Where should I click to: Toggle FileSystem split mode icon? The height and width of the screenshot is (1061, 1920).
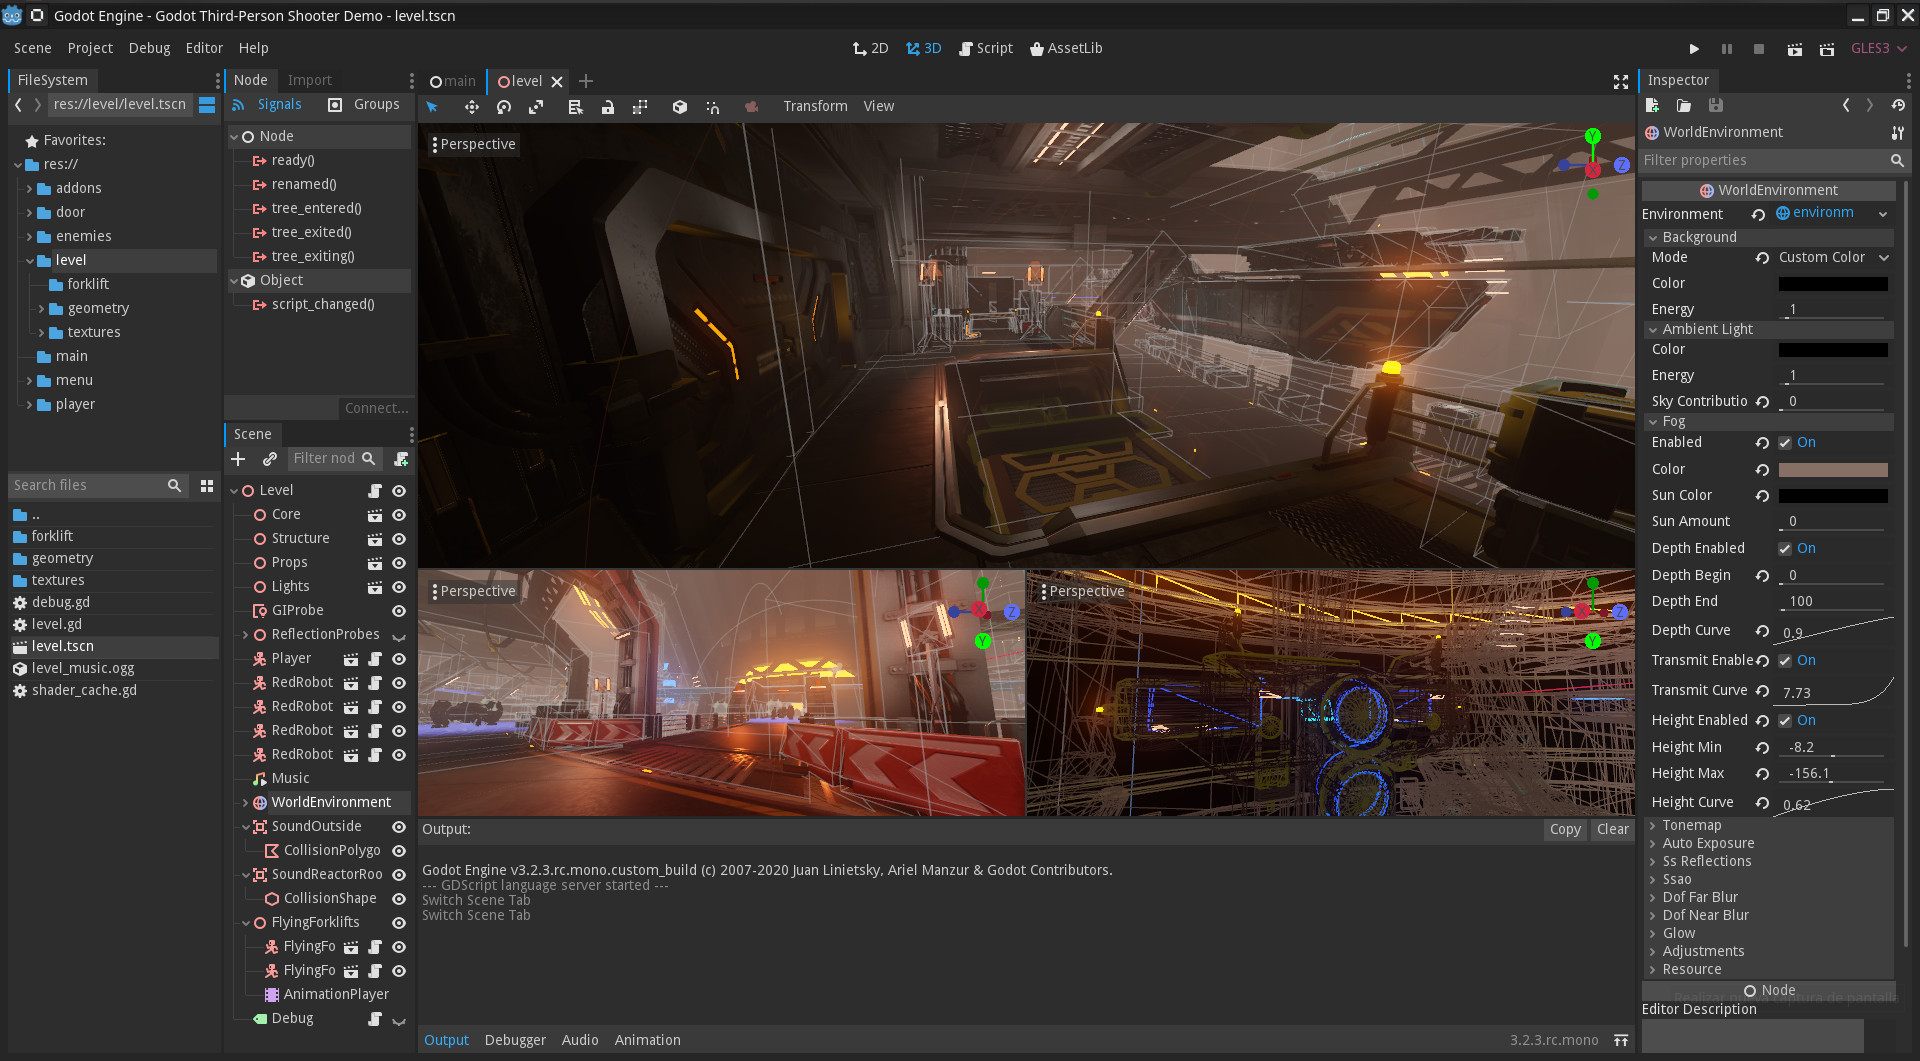(207, 104)
